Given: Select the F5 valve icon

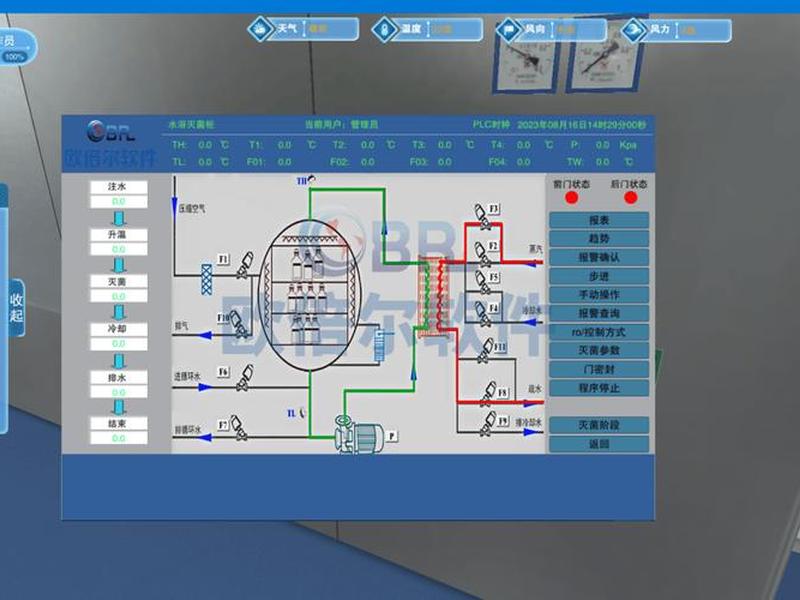Looking at the screenshot, I should pyautogui.click(x=482, y=282).
